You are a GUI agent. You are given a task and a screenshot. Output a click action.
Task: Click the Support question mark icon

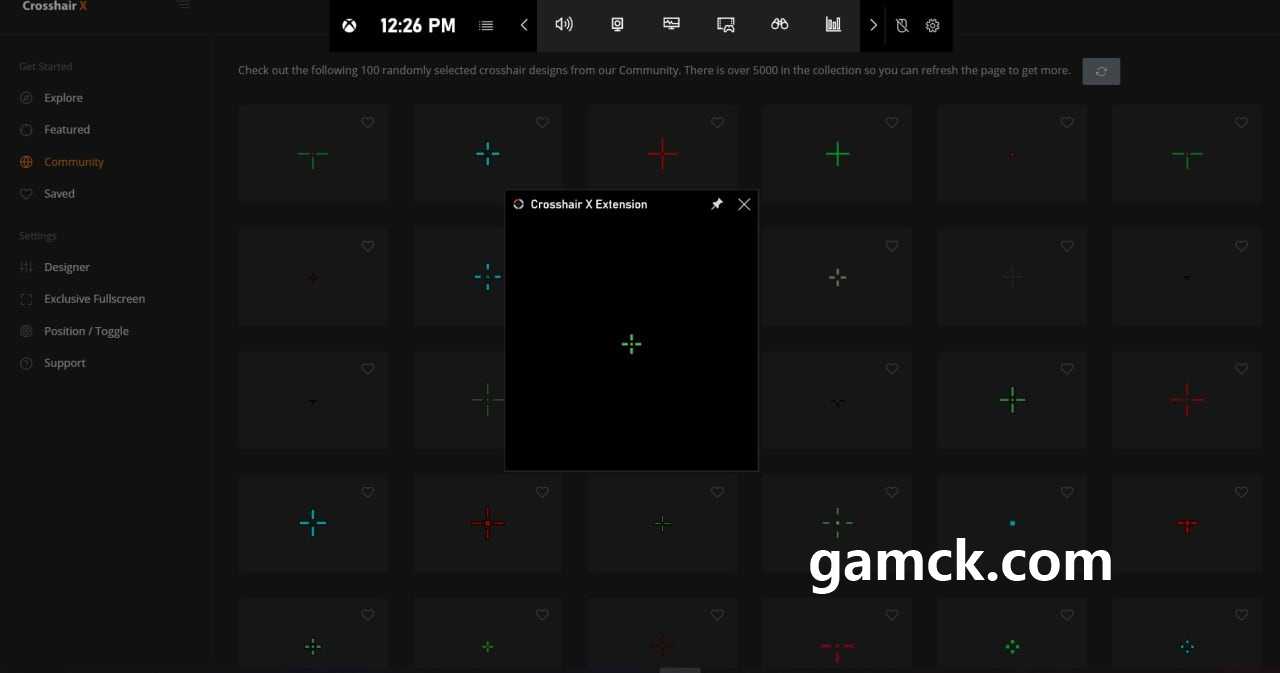click(26, 363)
